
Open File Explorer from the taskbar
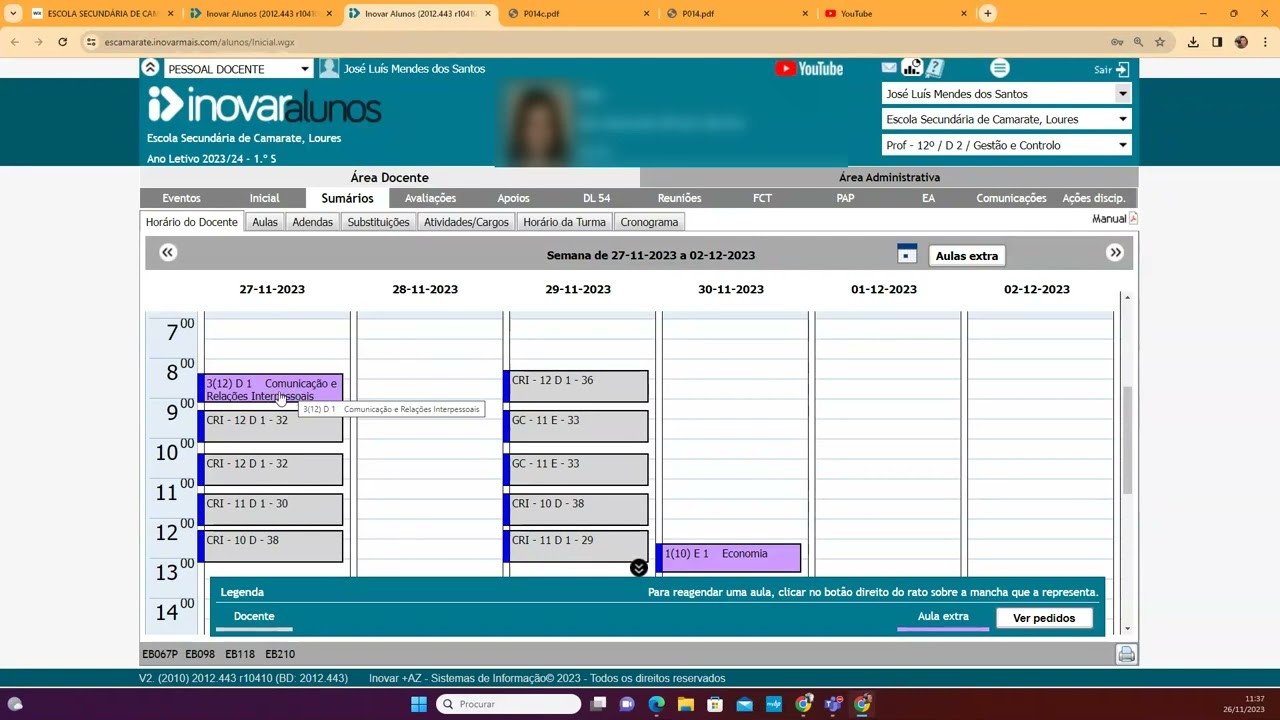686,704
